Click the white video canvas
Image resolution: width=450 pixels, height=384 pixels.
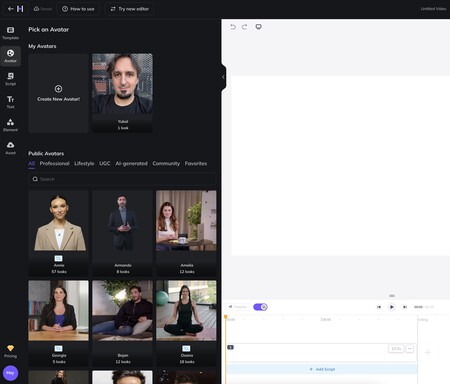tap(340, 166)
